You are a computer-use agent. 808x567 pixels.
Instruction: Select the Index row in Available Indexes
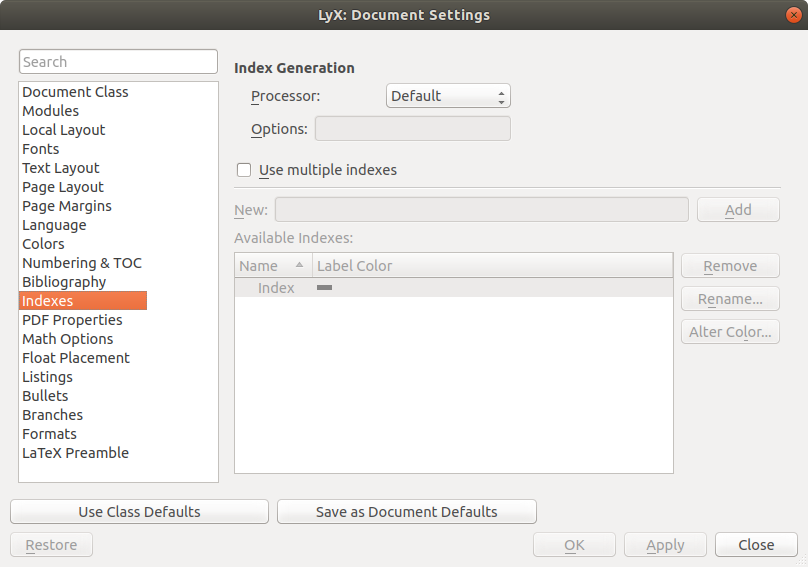[x=276, y=288]
